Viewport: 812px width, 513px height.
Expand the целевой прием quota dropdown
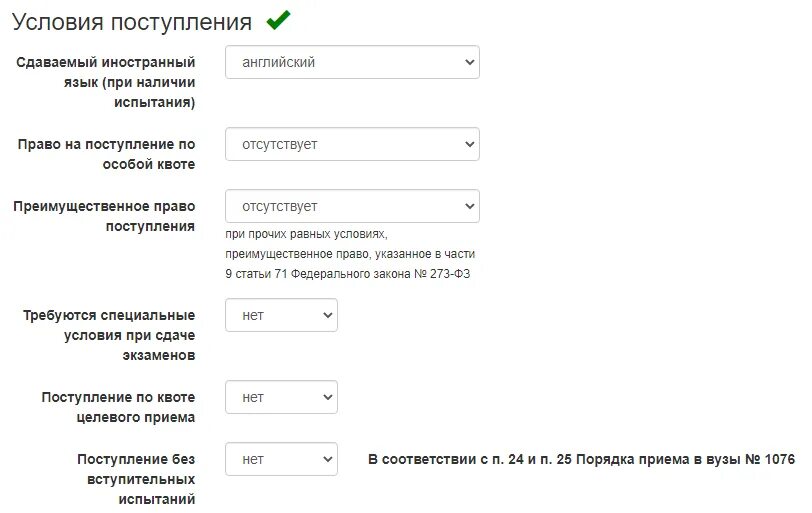[281, 397]
